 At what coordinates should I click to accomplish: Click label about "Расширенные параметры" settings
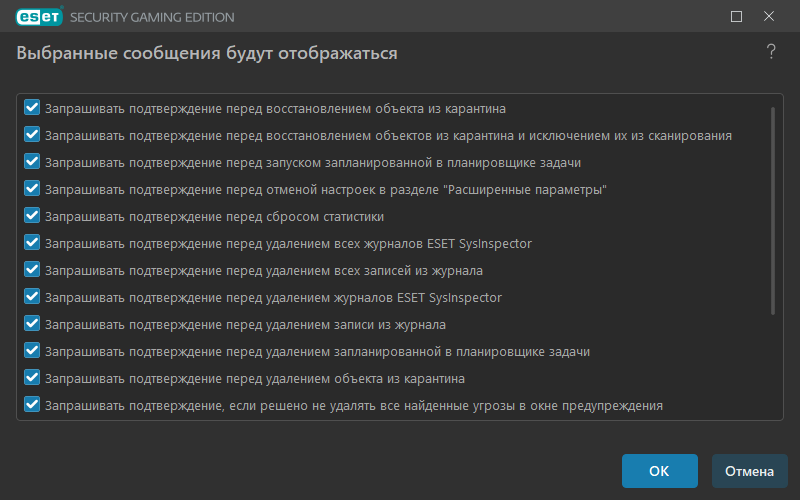pos(326,190)
